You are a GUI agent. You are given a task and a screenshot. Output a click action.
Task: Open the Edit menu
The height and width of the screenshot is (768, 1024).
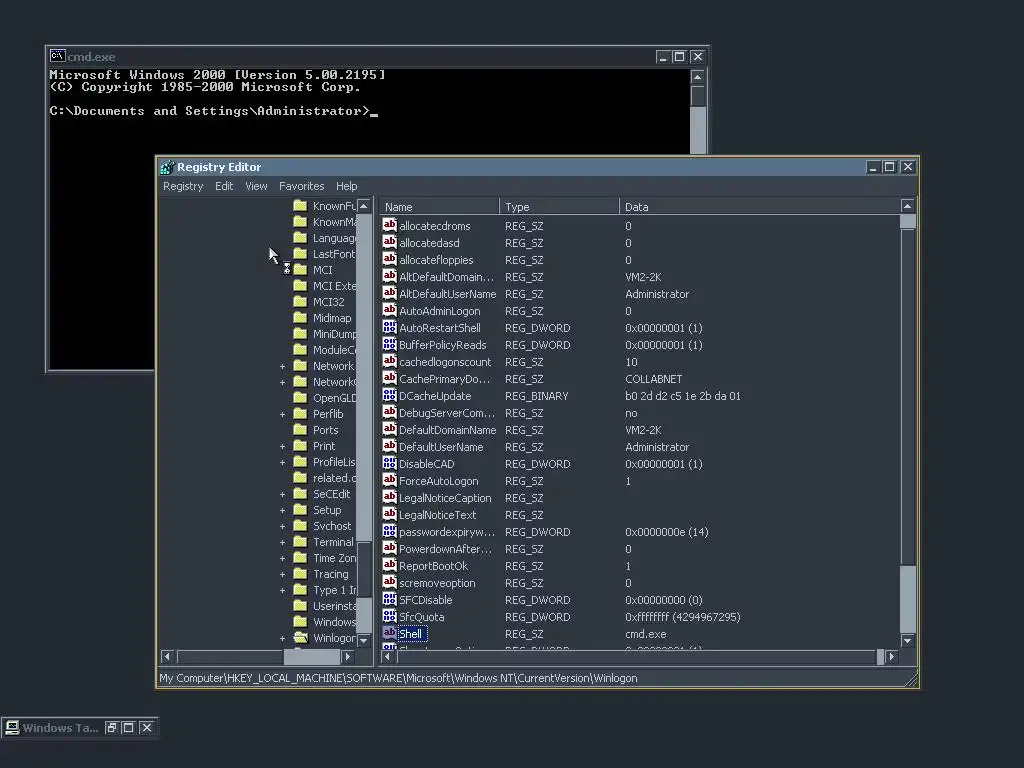224,186
